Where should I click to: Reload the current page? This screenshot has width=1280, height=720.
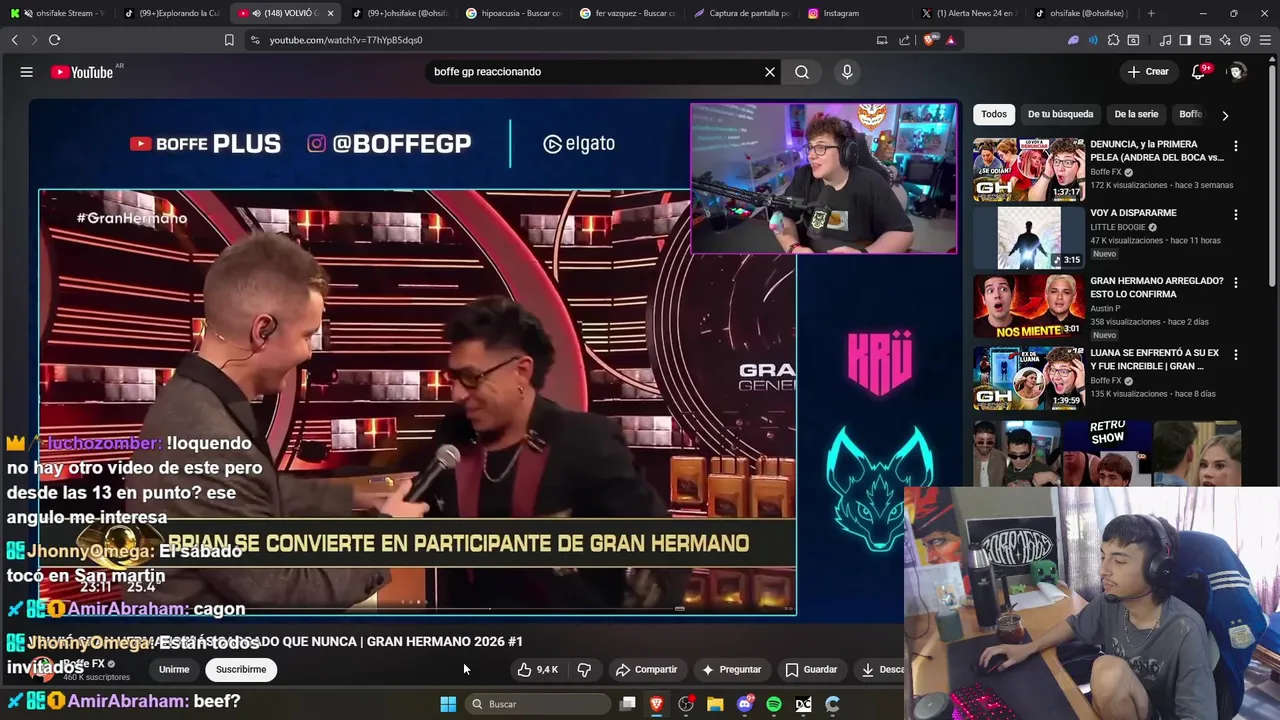54,40
